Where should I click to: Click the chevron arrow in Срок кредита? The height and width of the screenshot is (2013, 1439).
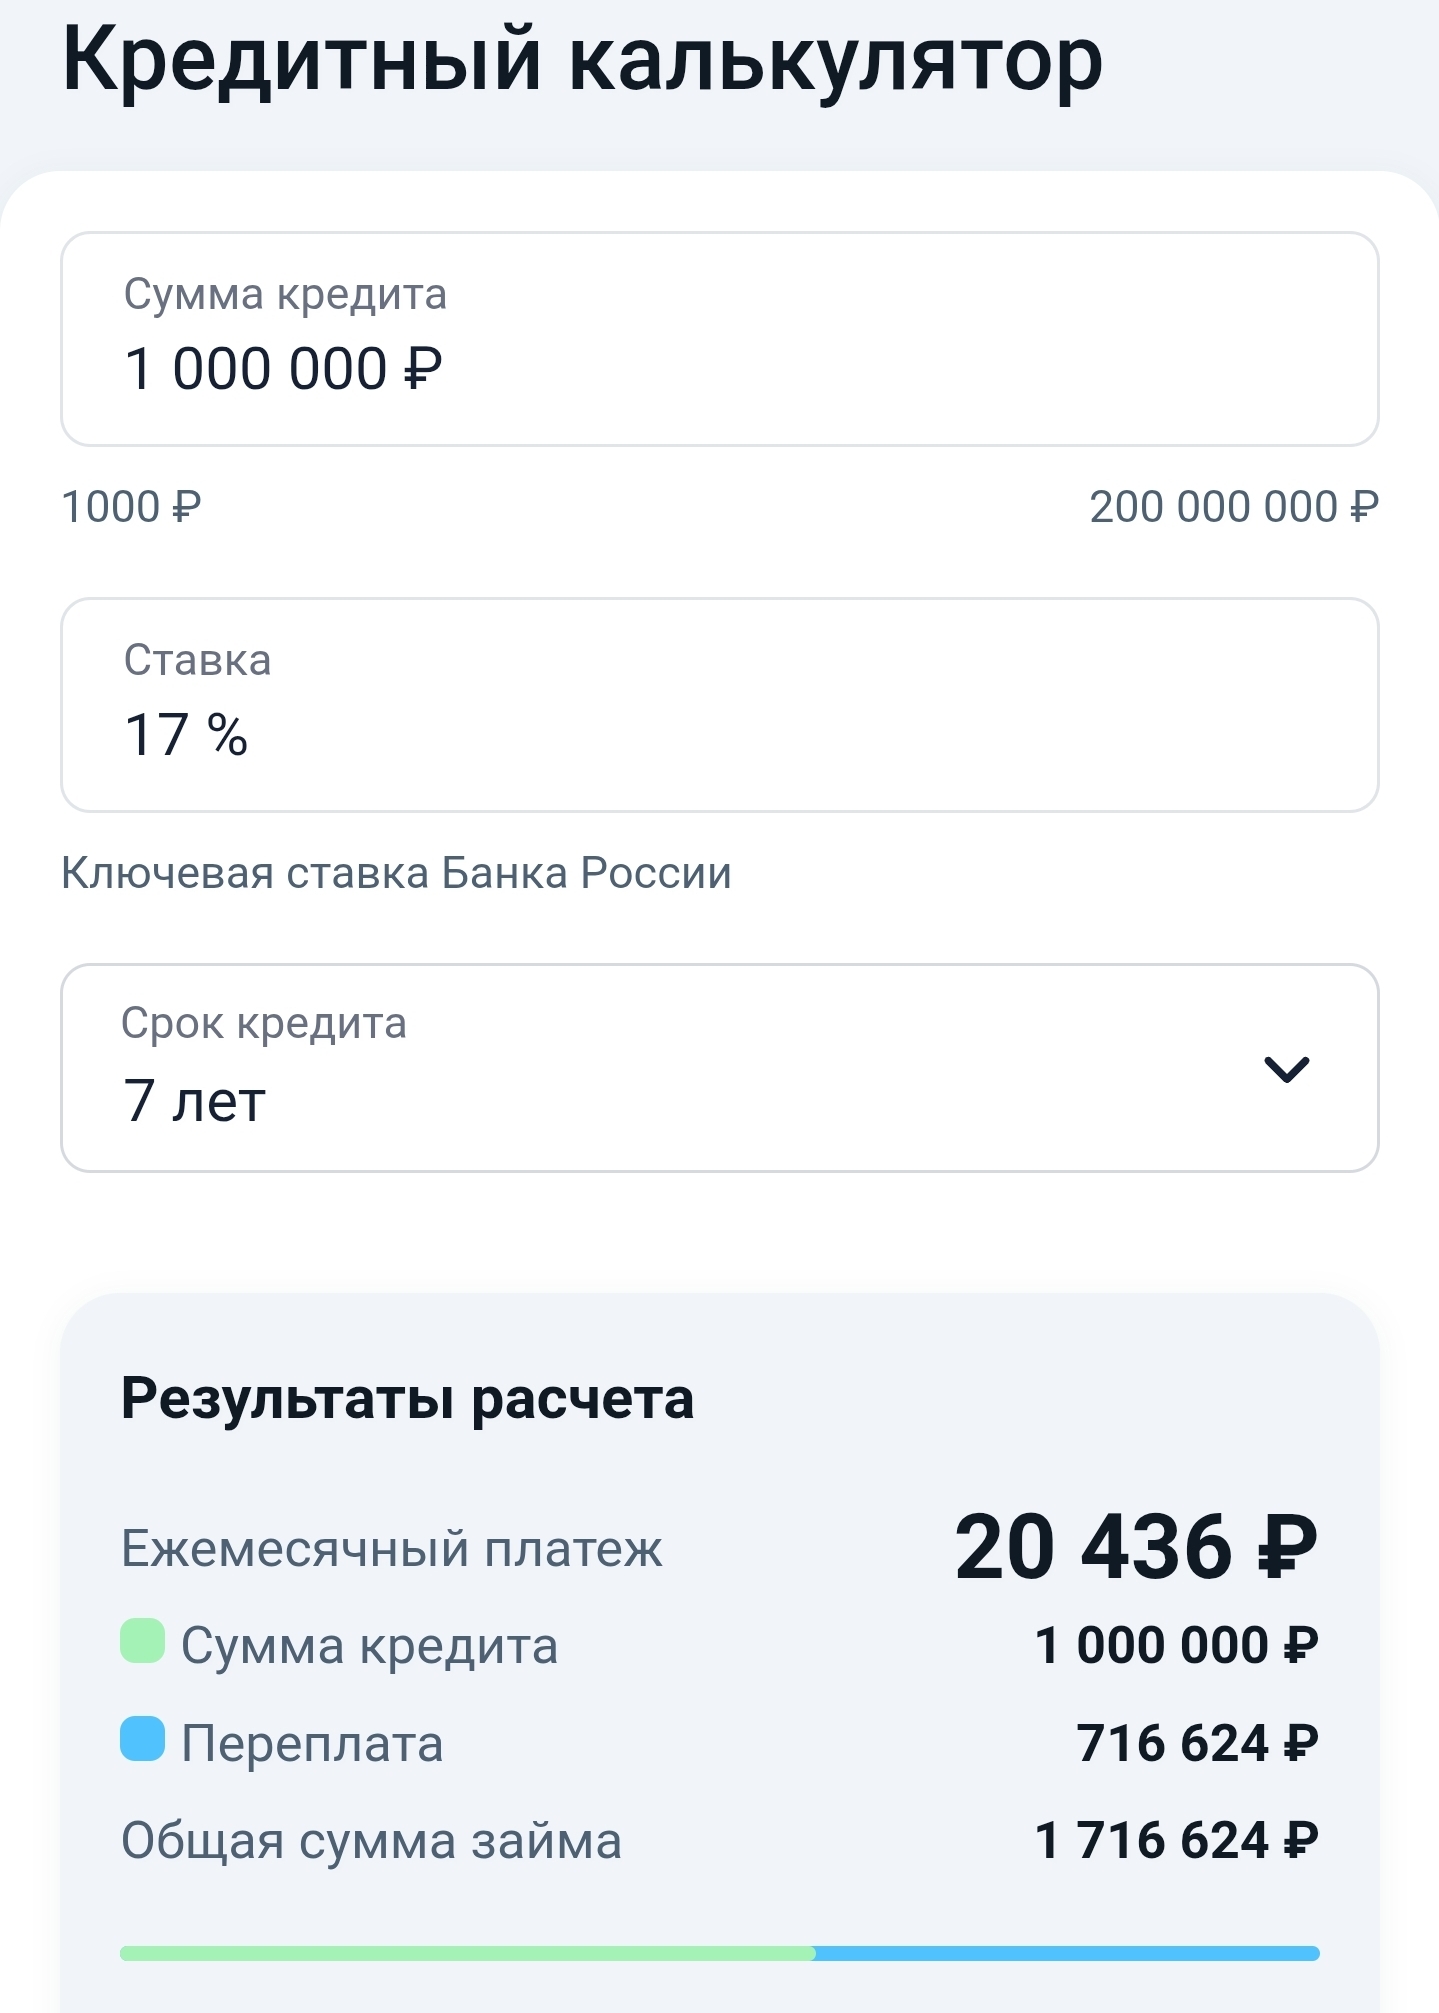click(1286, 1069)
